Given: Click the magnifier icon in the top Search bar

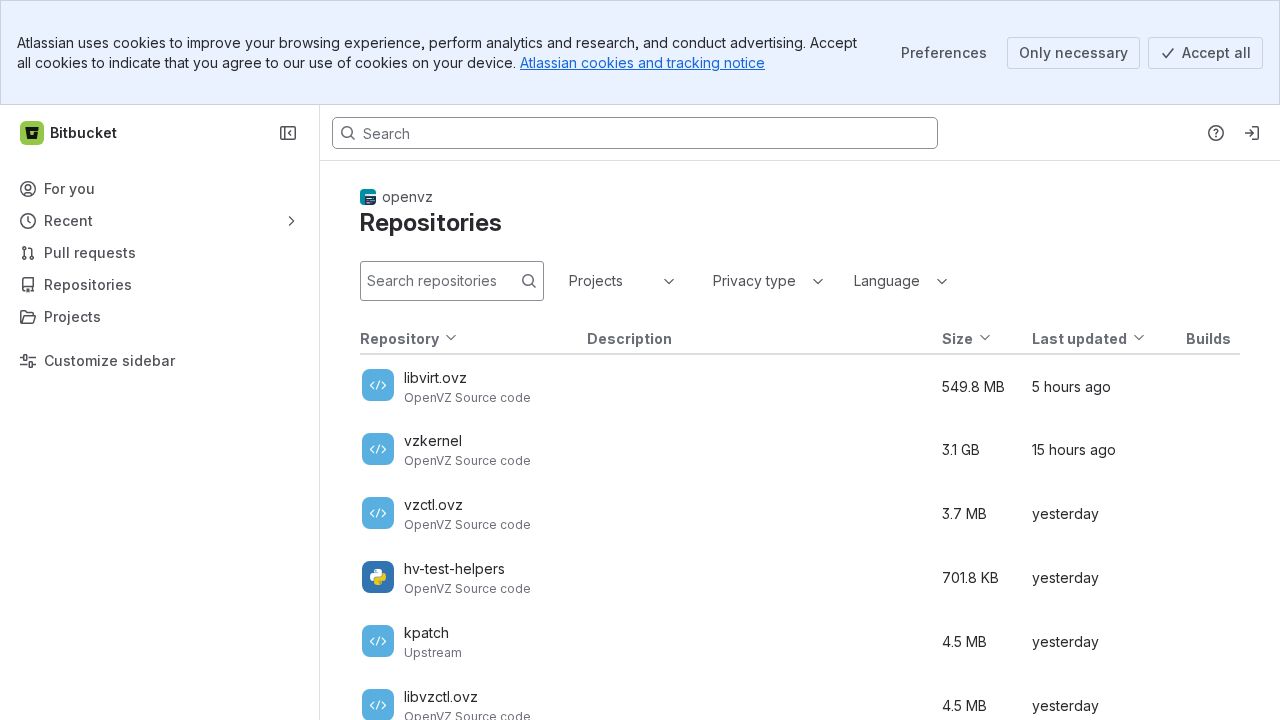Looking at the screenshot, I should [348, 133].
